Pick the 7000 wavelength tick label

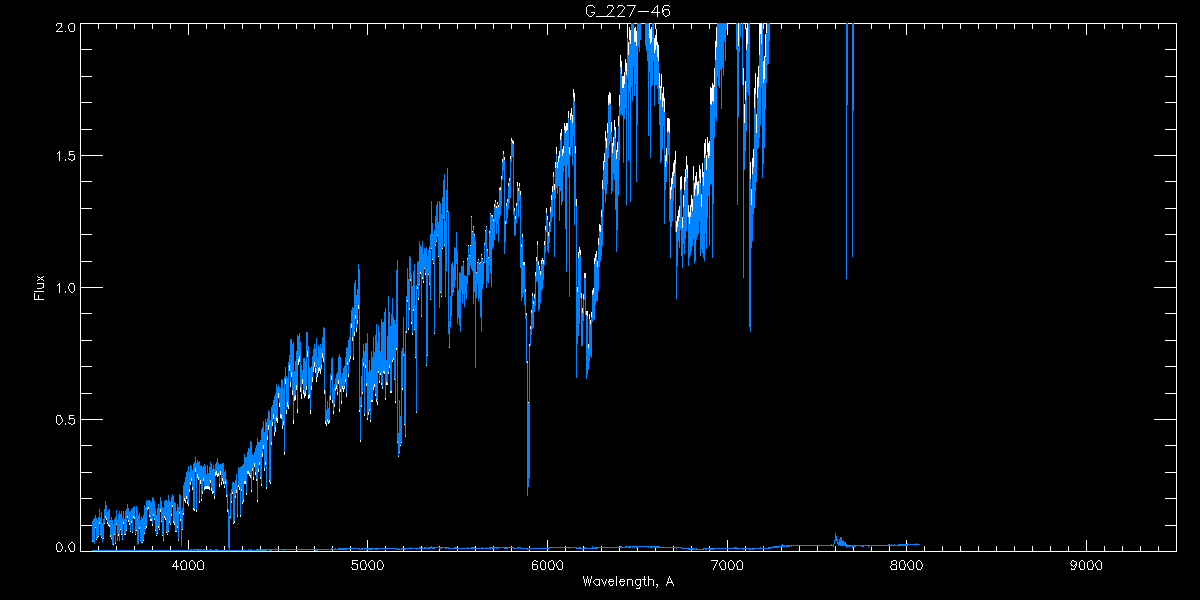pyautogui.click(x=727, y=566)
